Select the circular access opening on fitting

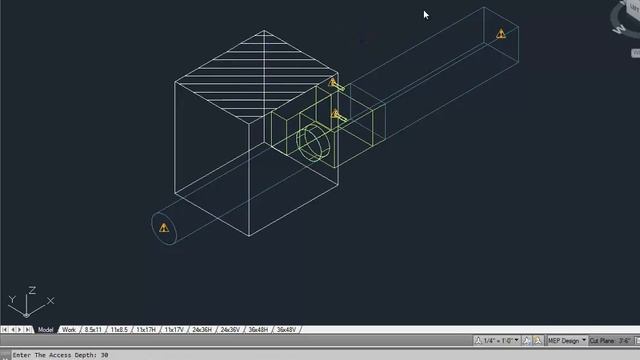pyautogui.click(x=313, y=142)
